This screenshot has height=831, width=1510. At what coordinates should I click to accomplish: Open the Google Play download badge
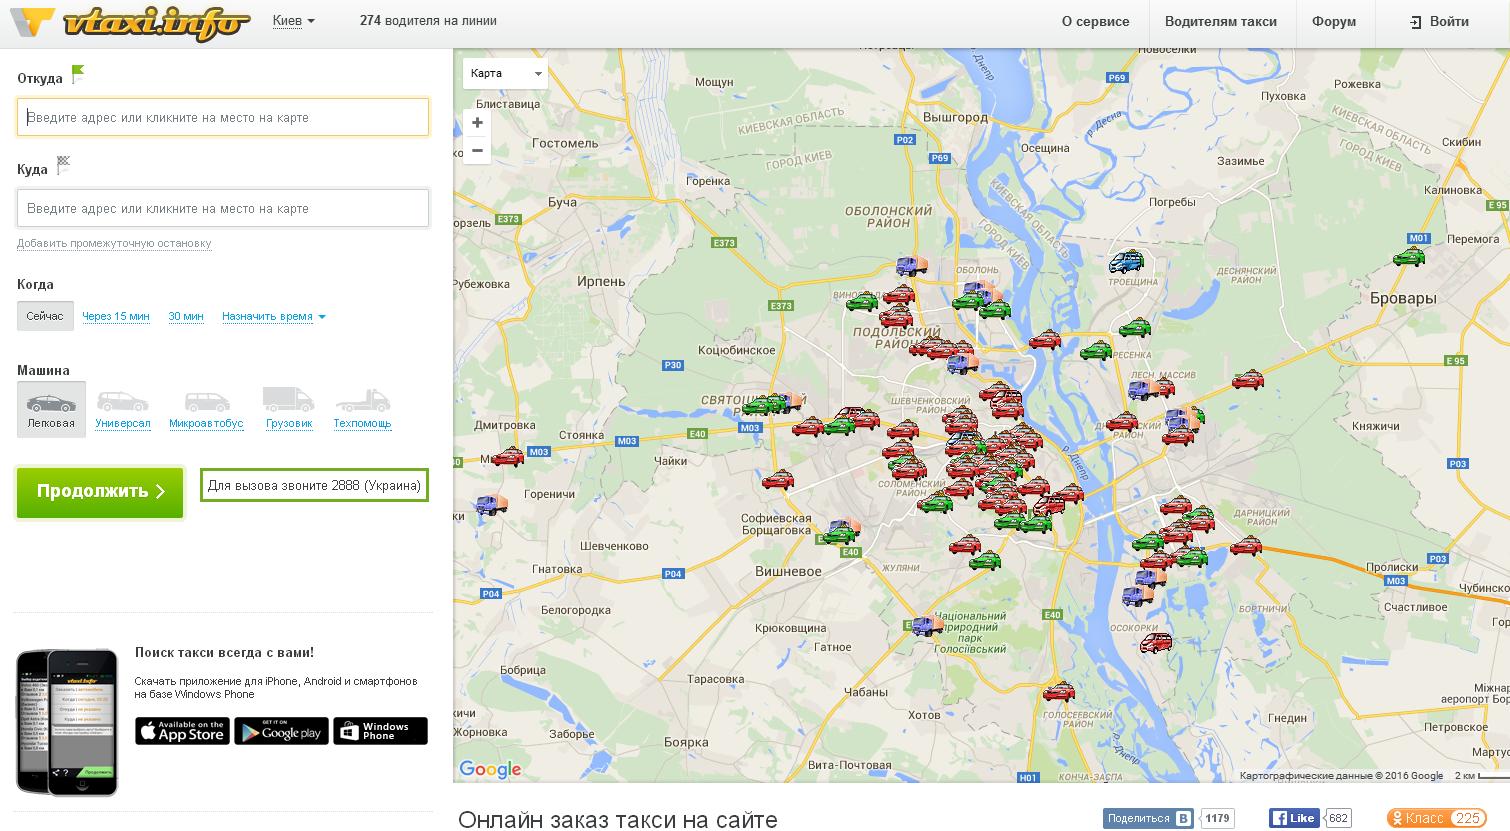point(281,731)
